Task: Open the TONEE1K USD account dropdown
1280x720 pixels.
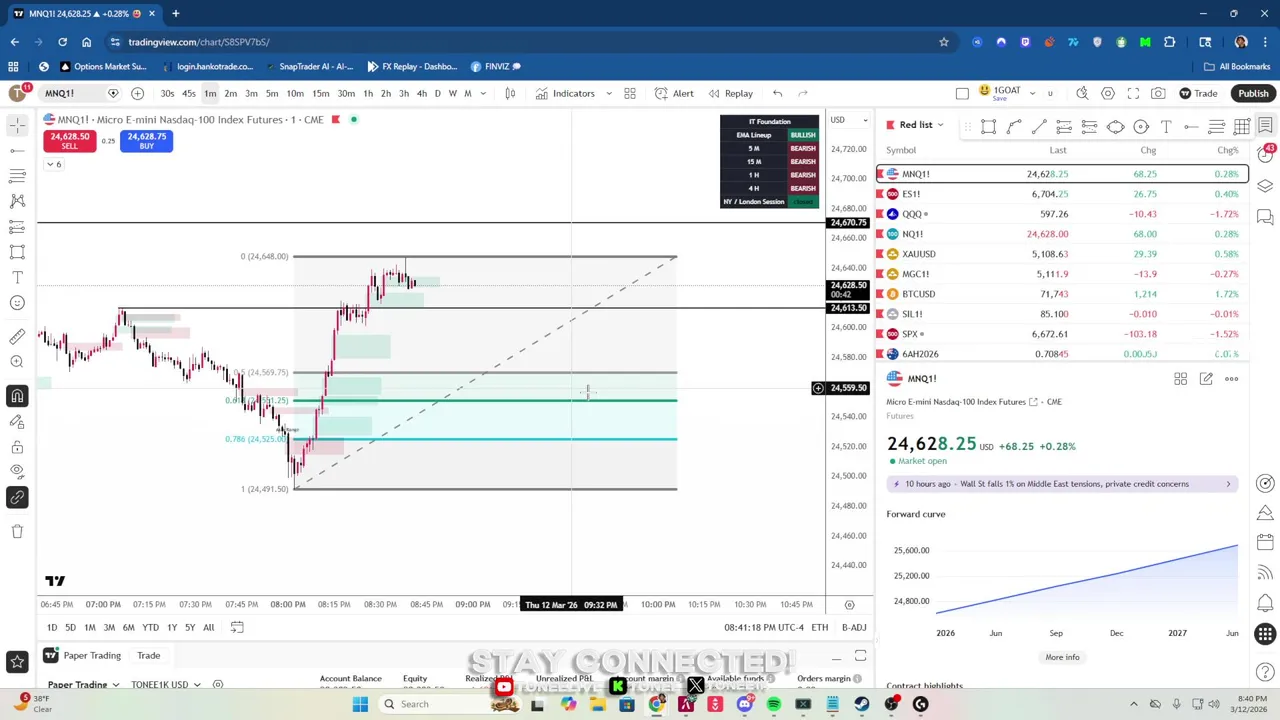Action: pos(165,685)
